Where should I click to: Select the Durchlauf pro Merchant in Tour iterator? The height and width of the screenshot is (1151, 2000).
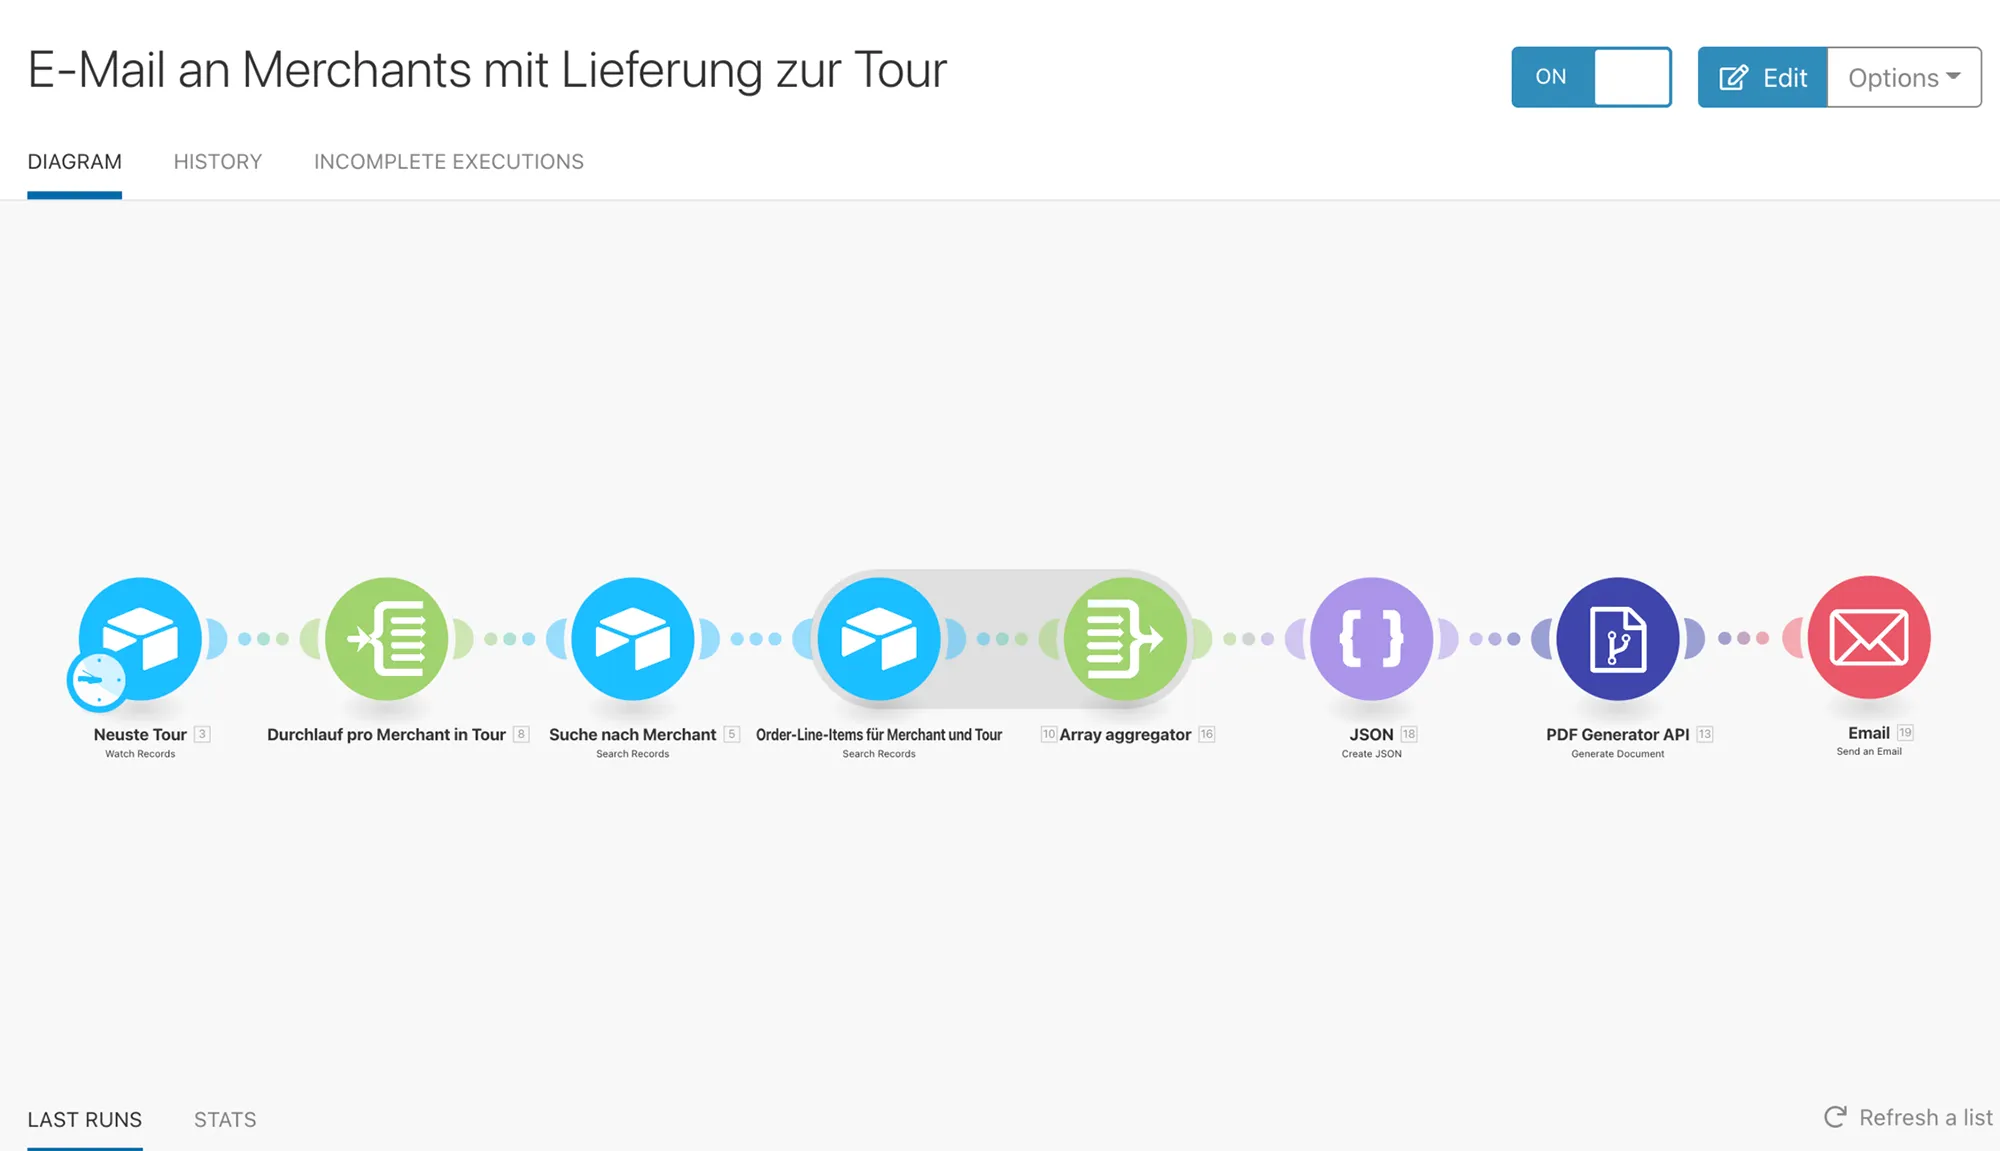[387, 637]
